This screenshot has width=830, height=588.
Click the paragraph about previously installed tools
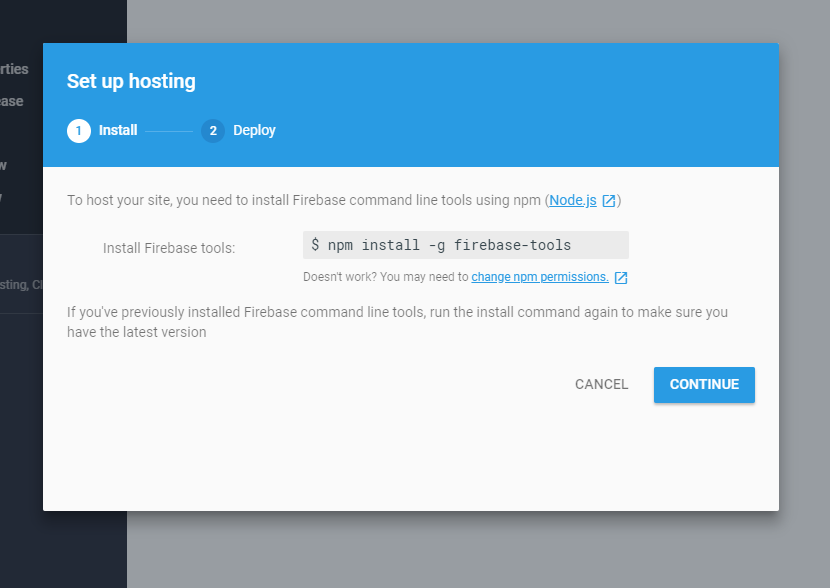point(397,322)
